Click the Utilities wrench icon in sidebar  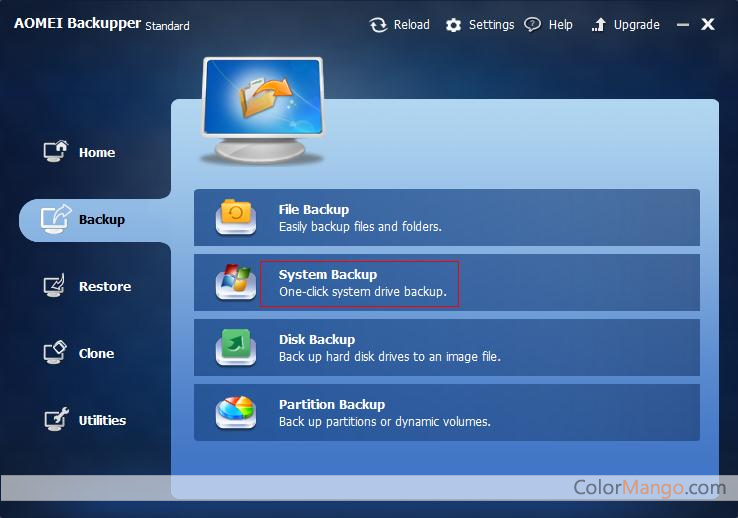(55, 420)
